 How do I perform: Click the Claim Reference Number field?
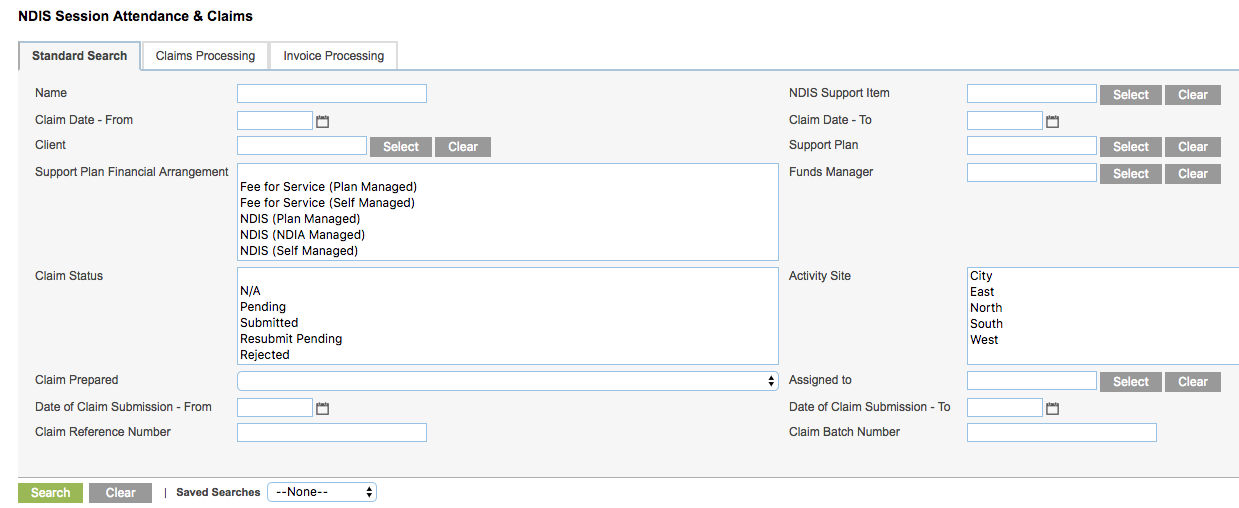pos(332,432)
